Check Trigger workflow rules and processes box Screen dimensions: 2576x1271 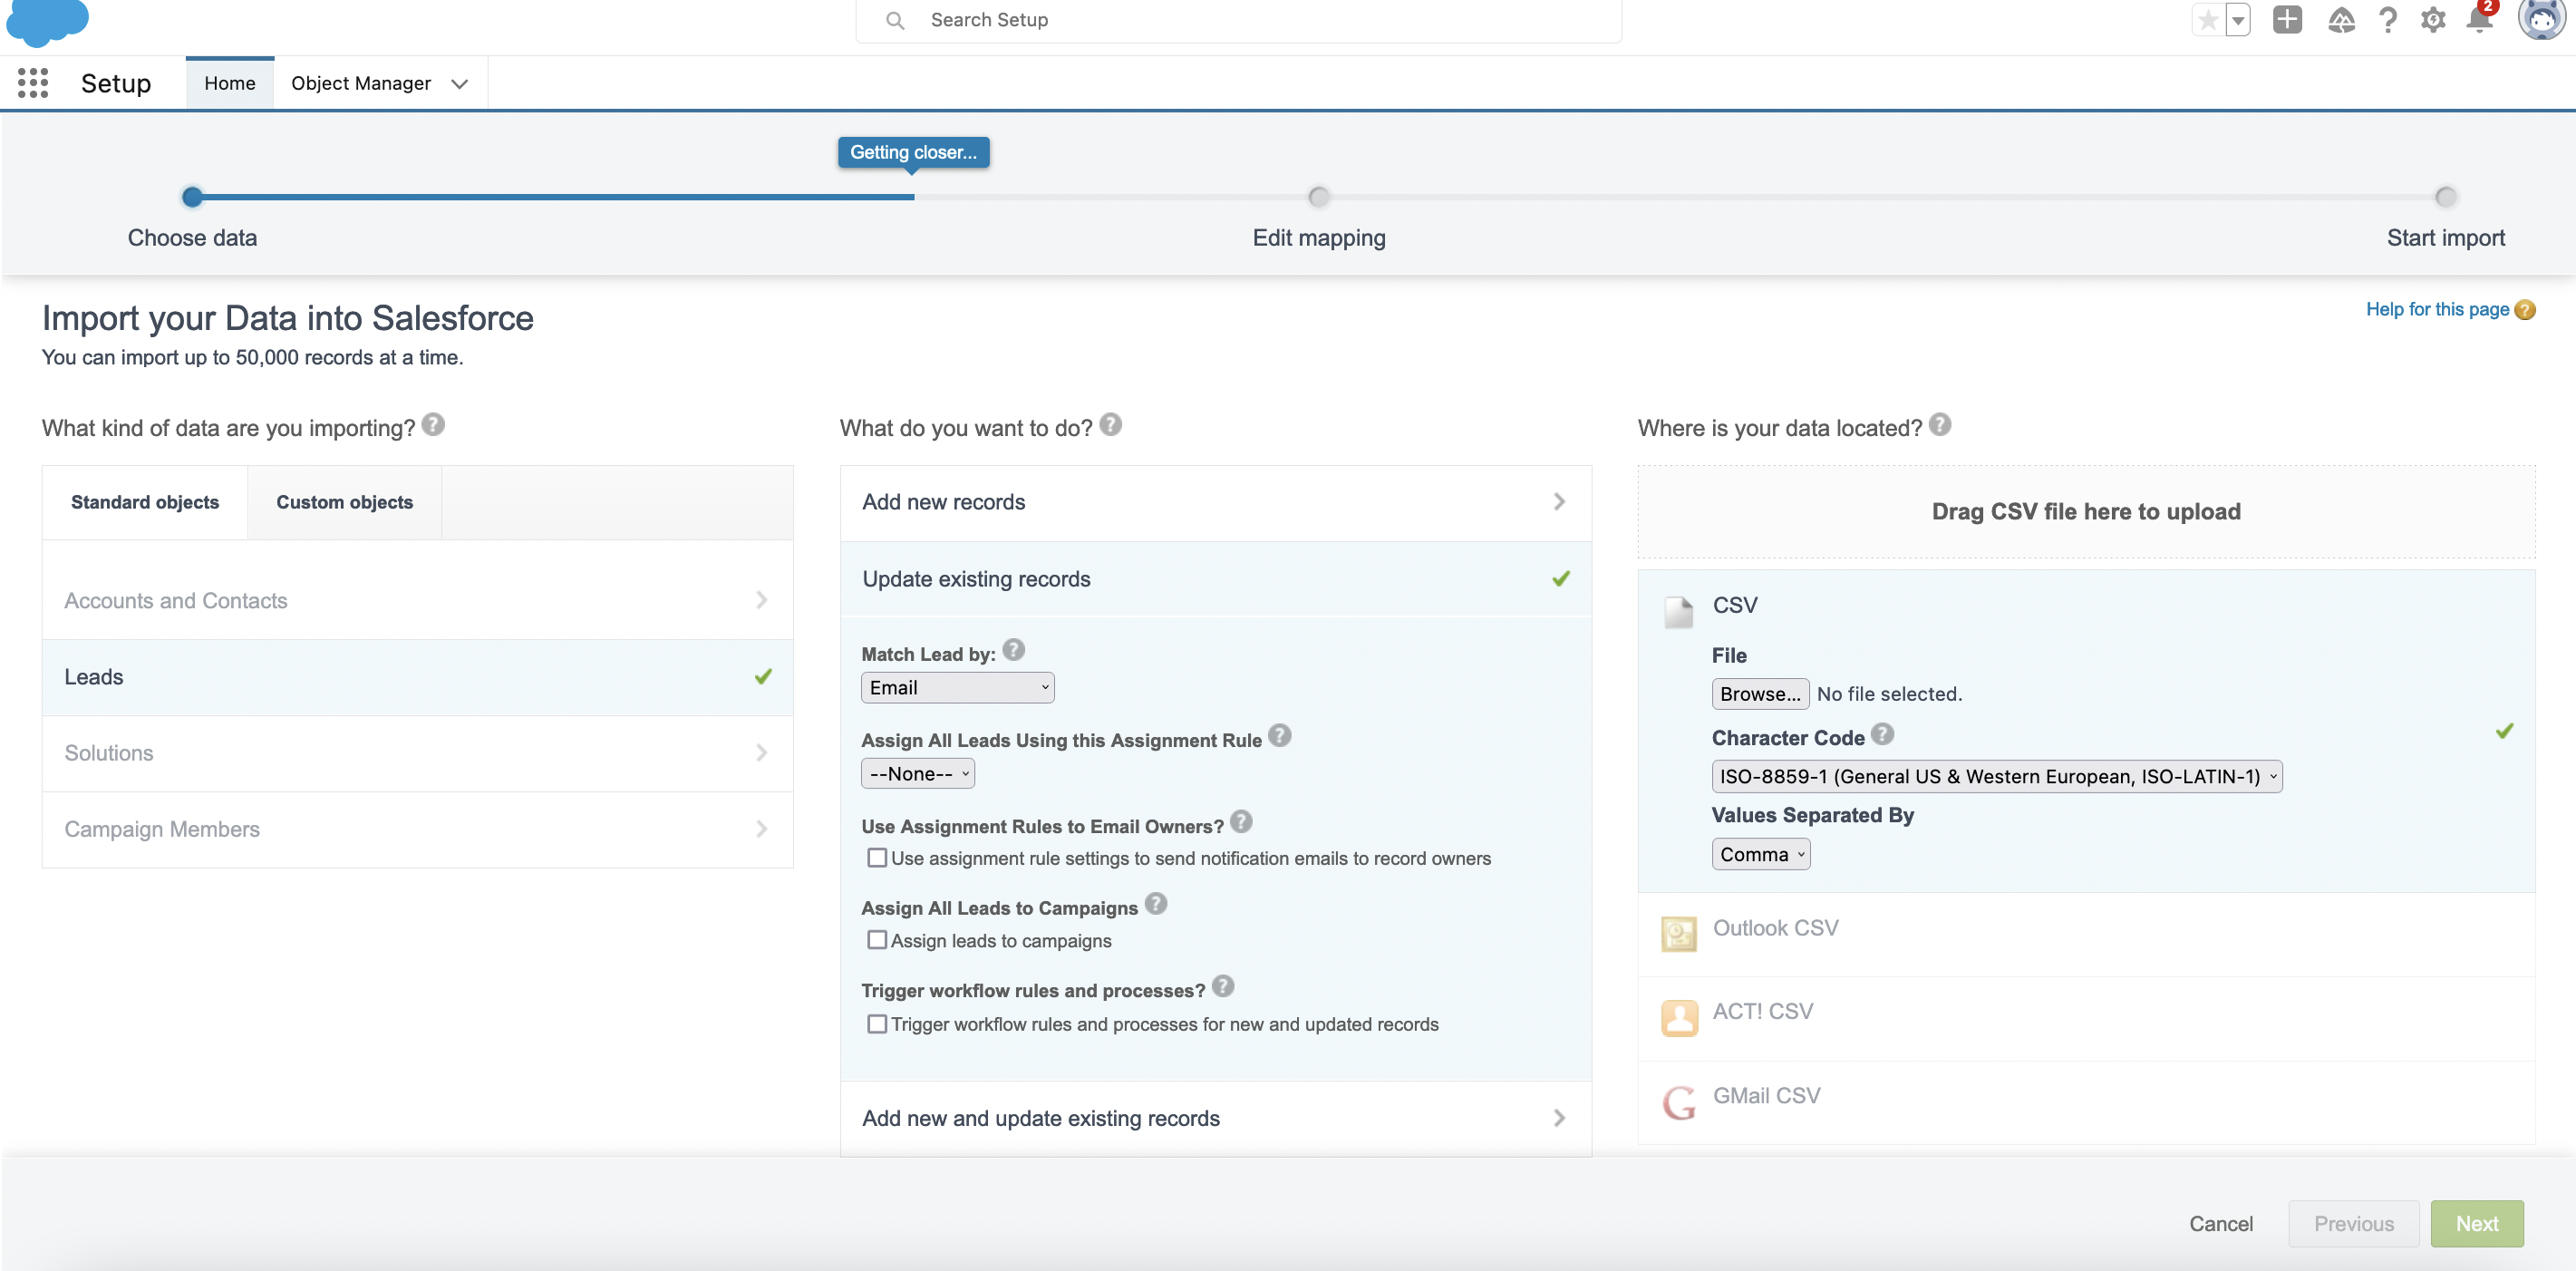click(877, 1024)
